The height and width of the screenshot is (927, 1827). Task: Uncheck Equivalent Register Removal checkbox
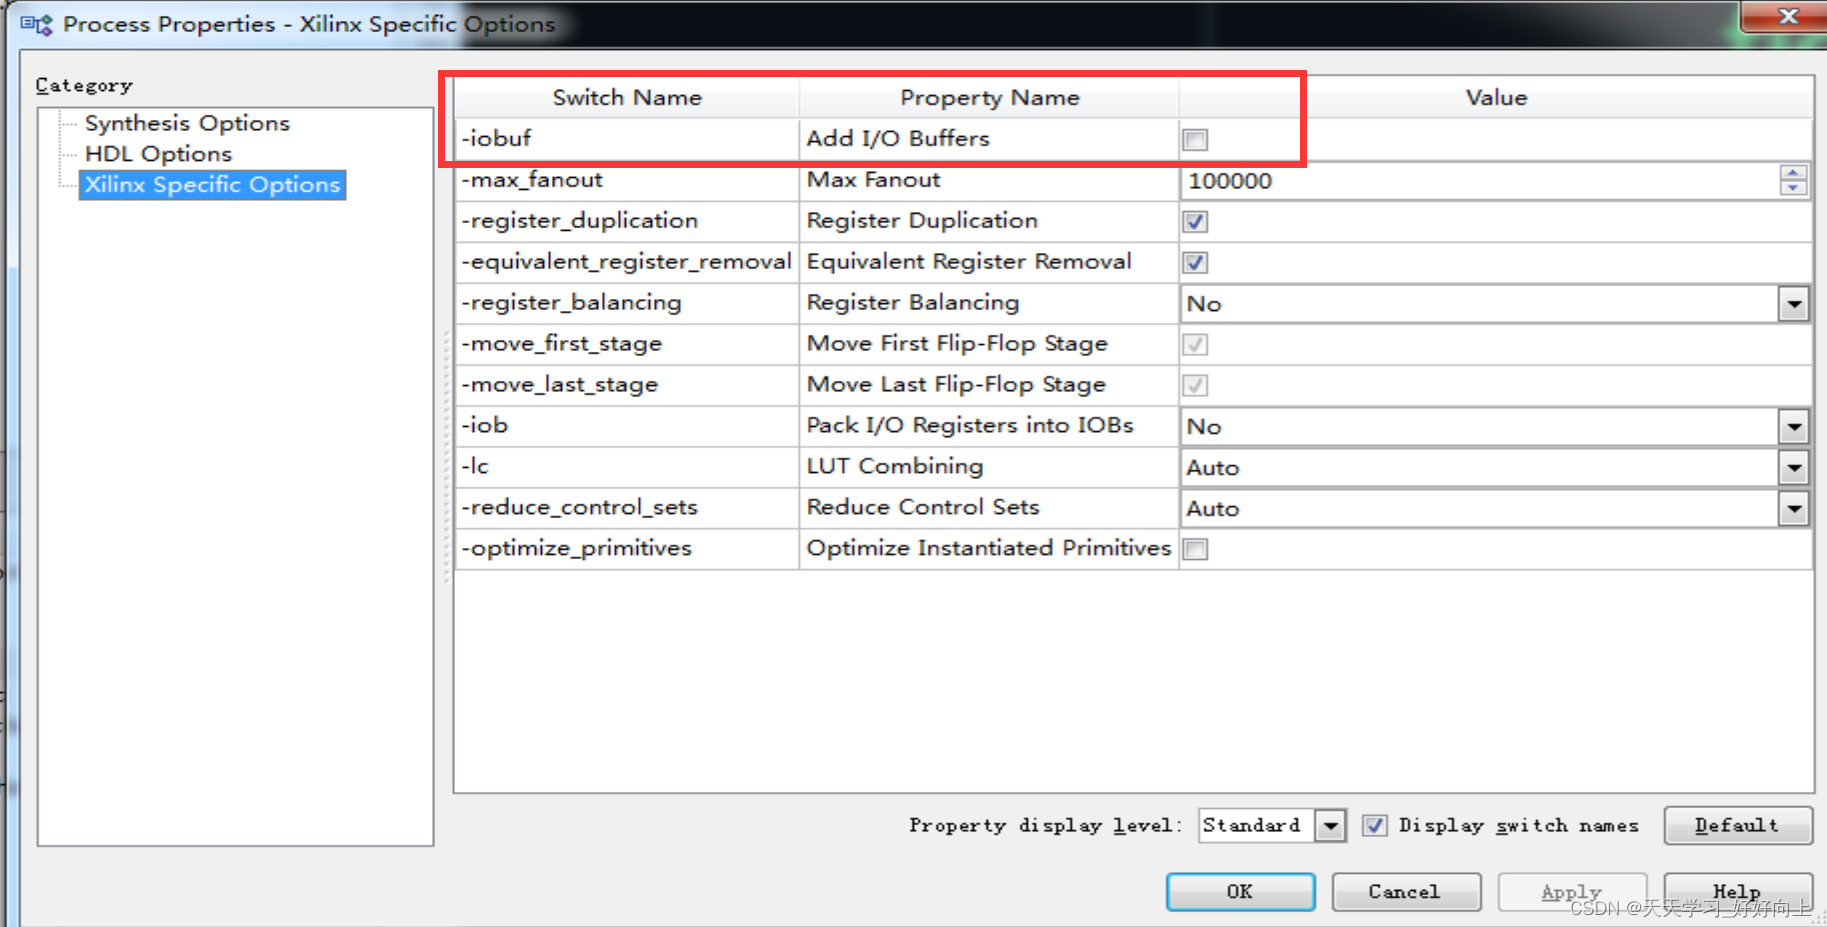coord(1195,263)
